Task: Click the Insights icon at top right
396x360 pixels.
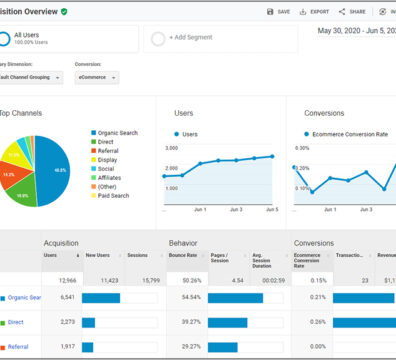Action: 382,12
